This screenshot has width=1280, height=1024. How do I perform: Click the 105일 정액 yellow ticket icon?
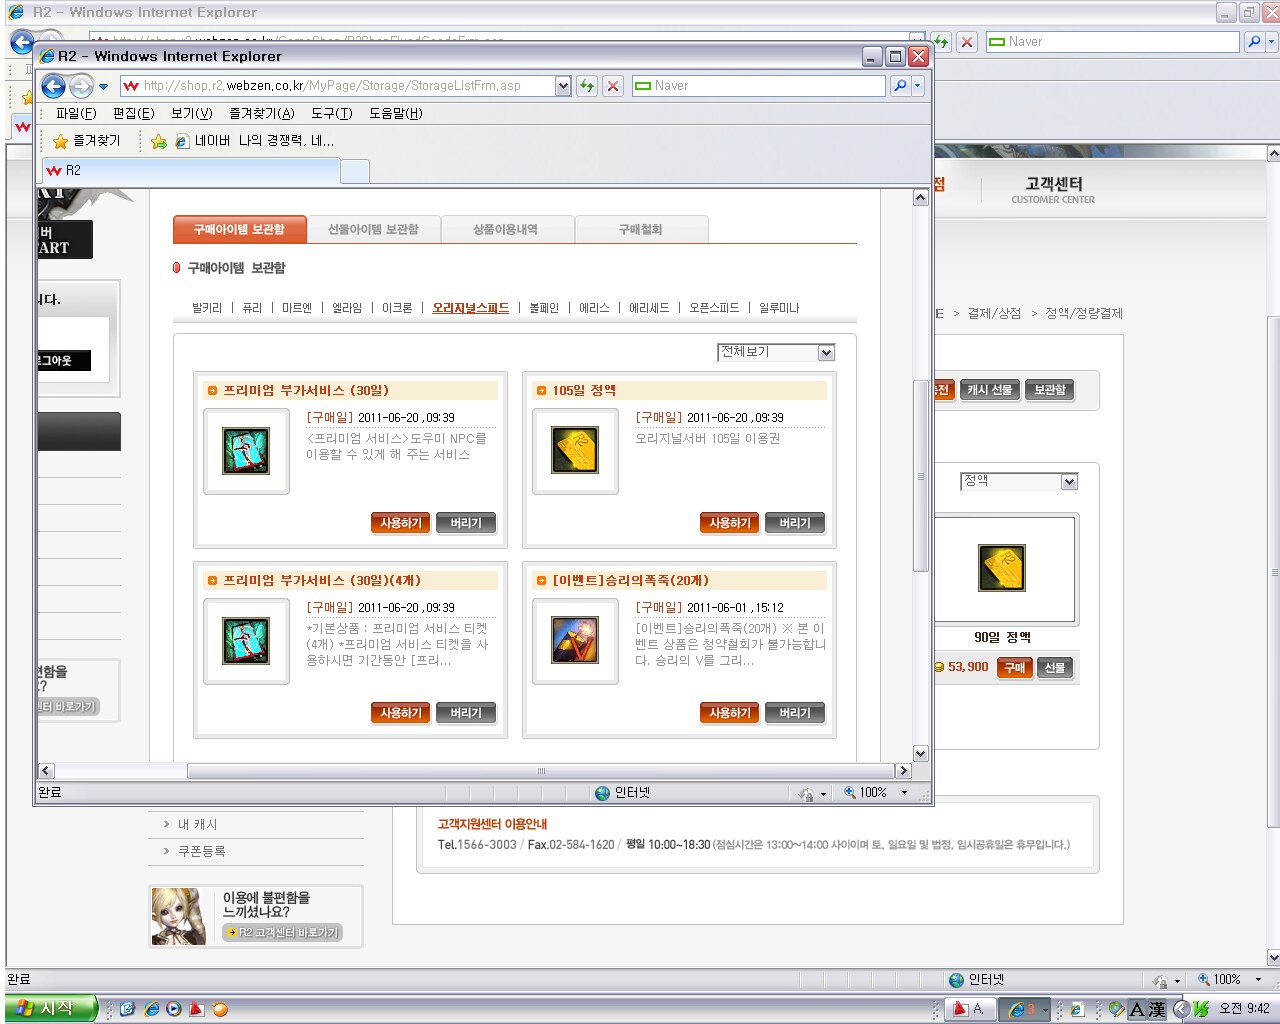point(575,452)
